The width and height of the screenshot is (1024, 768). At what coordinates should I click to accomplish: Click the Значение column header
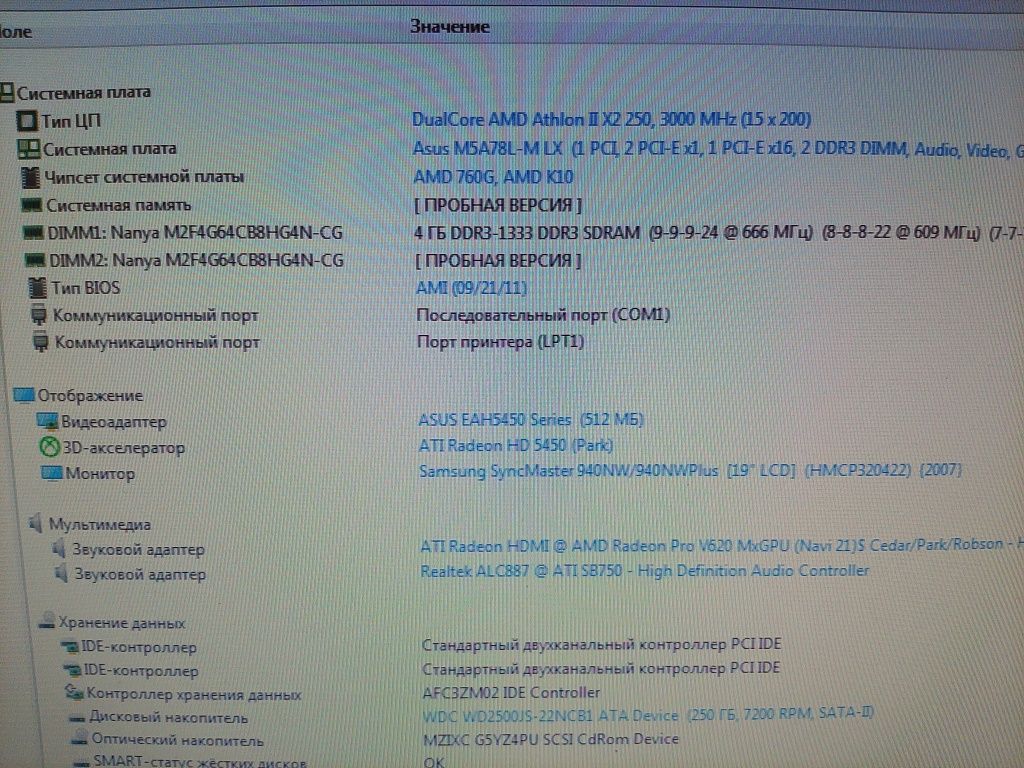pos(450,27)
